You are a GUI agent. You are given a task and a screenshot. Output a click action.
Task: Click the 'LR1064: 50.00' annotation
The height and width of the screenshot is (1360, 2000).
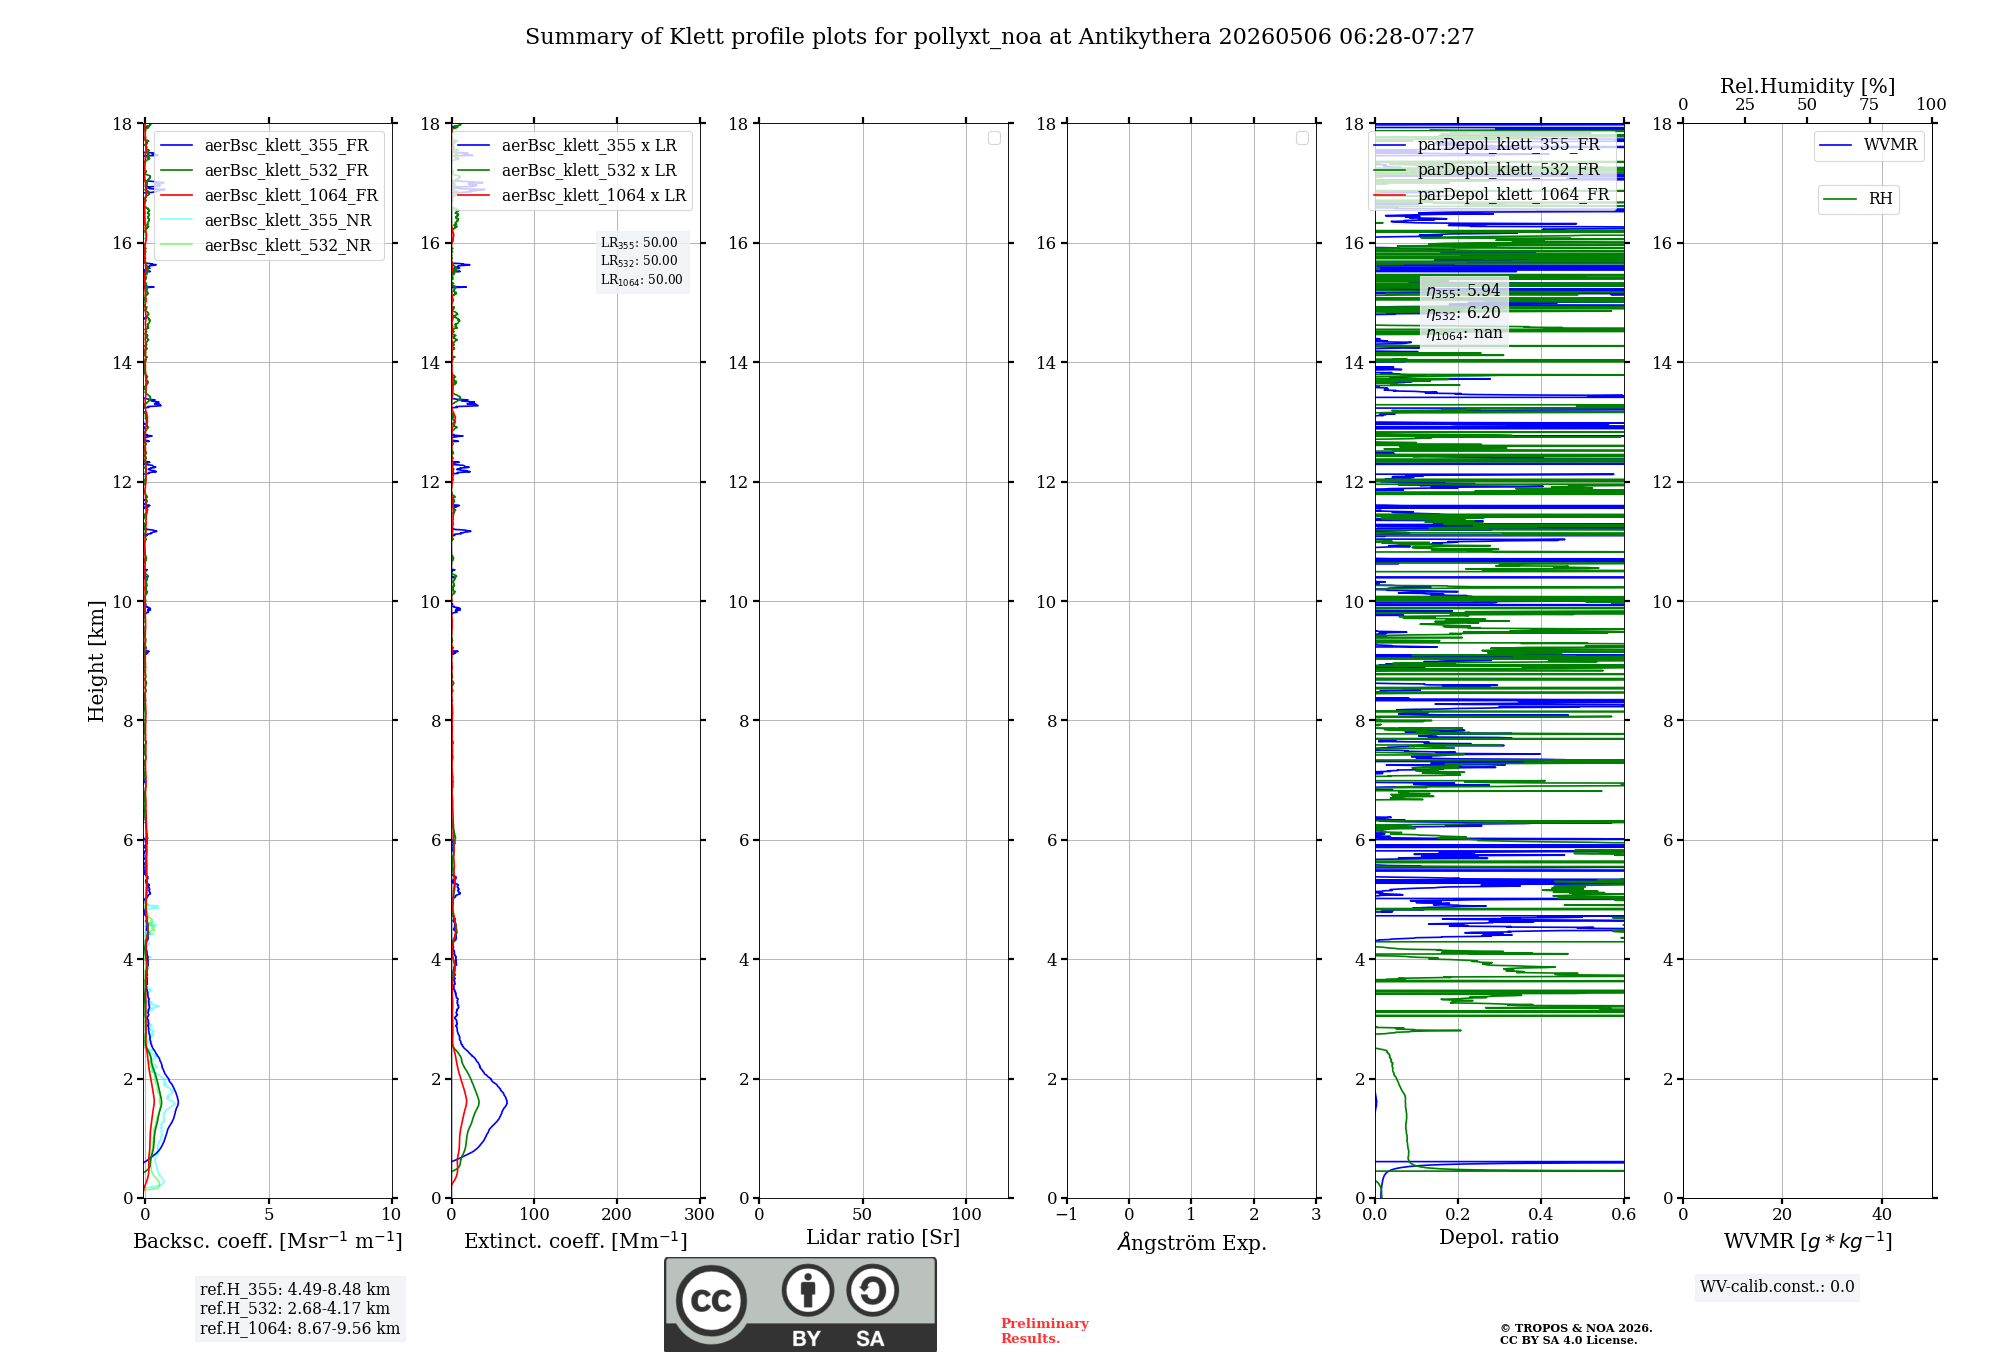click(x=642, y=280)
